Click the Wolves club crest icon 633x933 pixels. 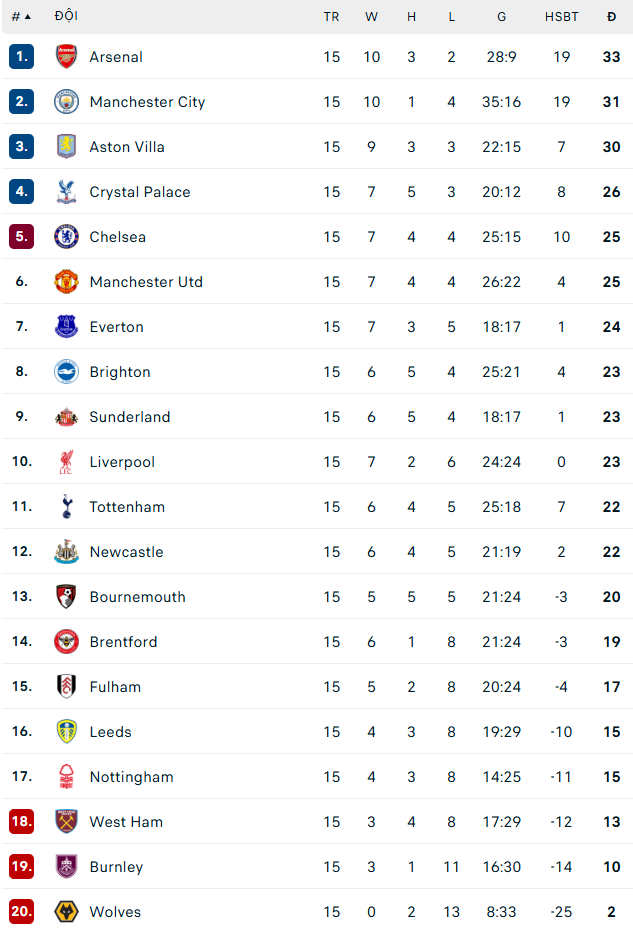pos(66,912)
